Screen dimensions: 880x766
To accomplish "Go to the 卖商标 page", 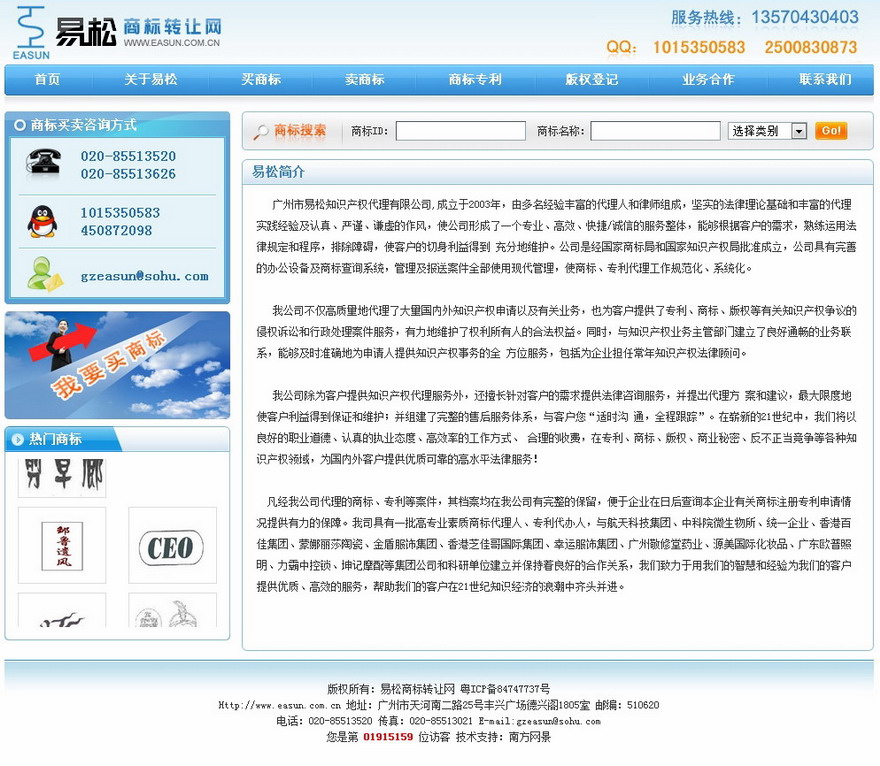I will pyautogui.click(x=365, y=80).
